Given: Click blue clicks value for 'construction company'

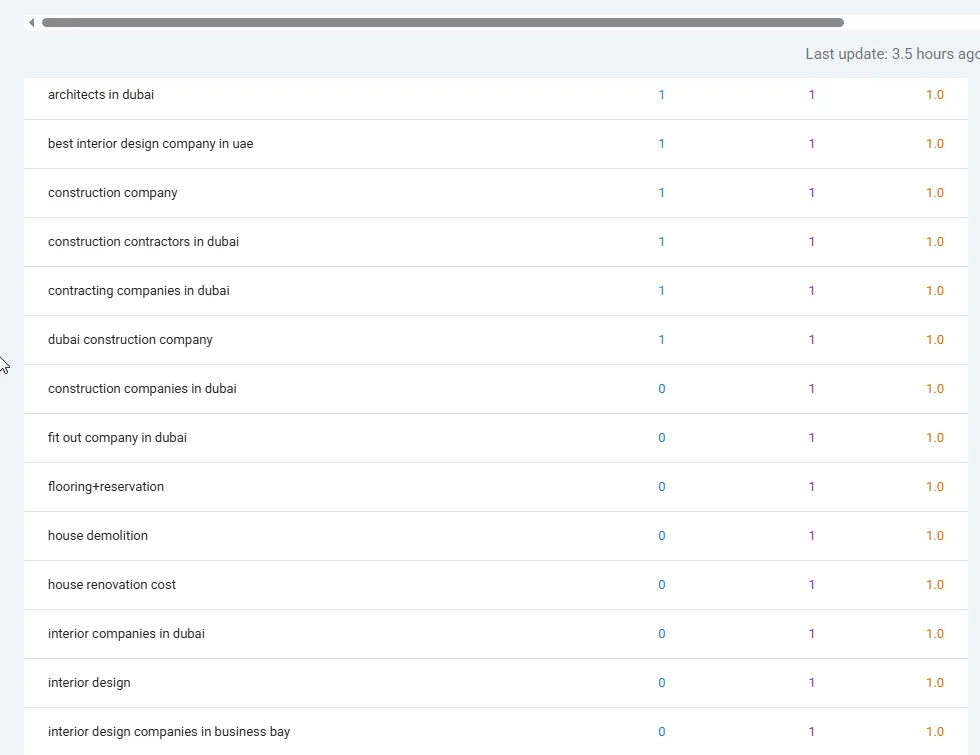Looking at the screenshot, I should click(x=661, y=192).
